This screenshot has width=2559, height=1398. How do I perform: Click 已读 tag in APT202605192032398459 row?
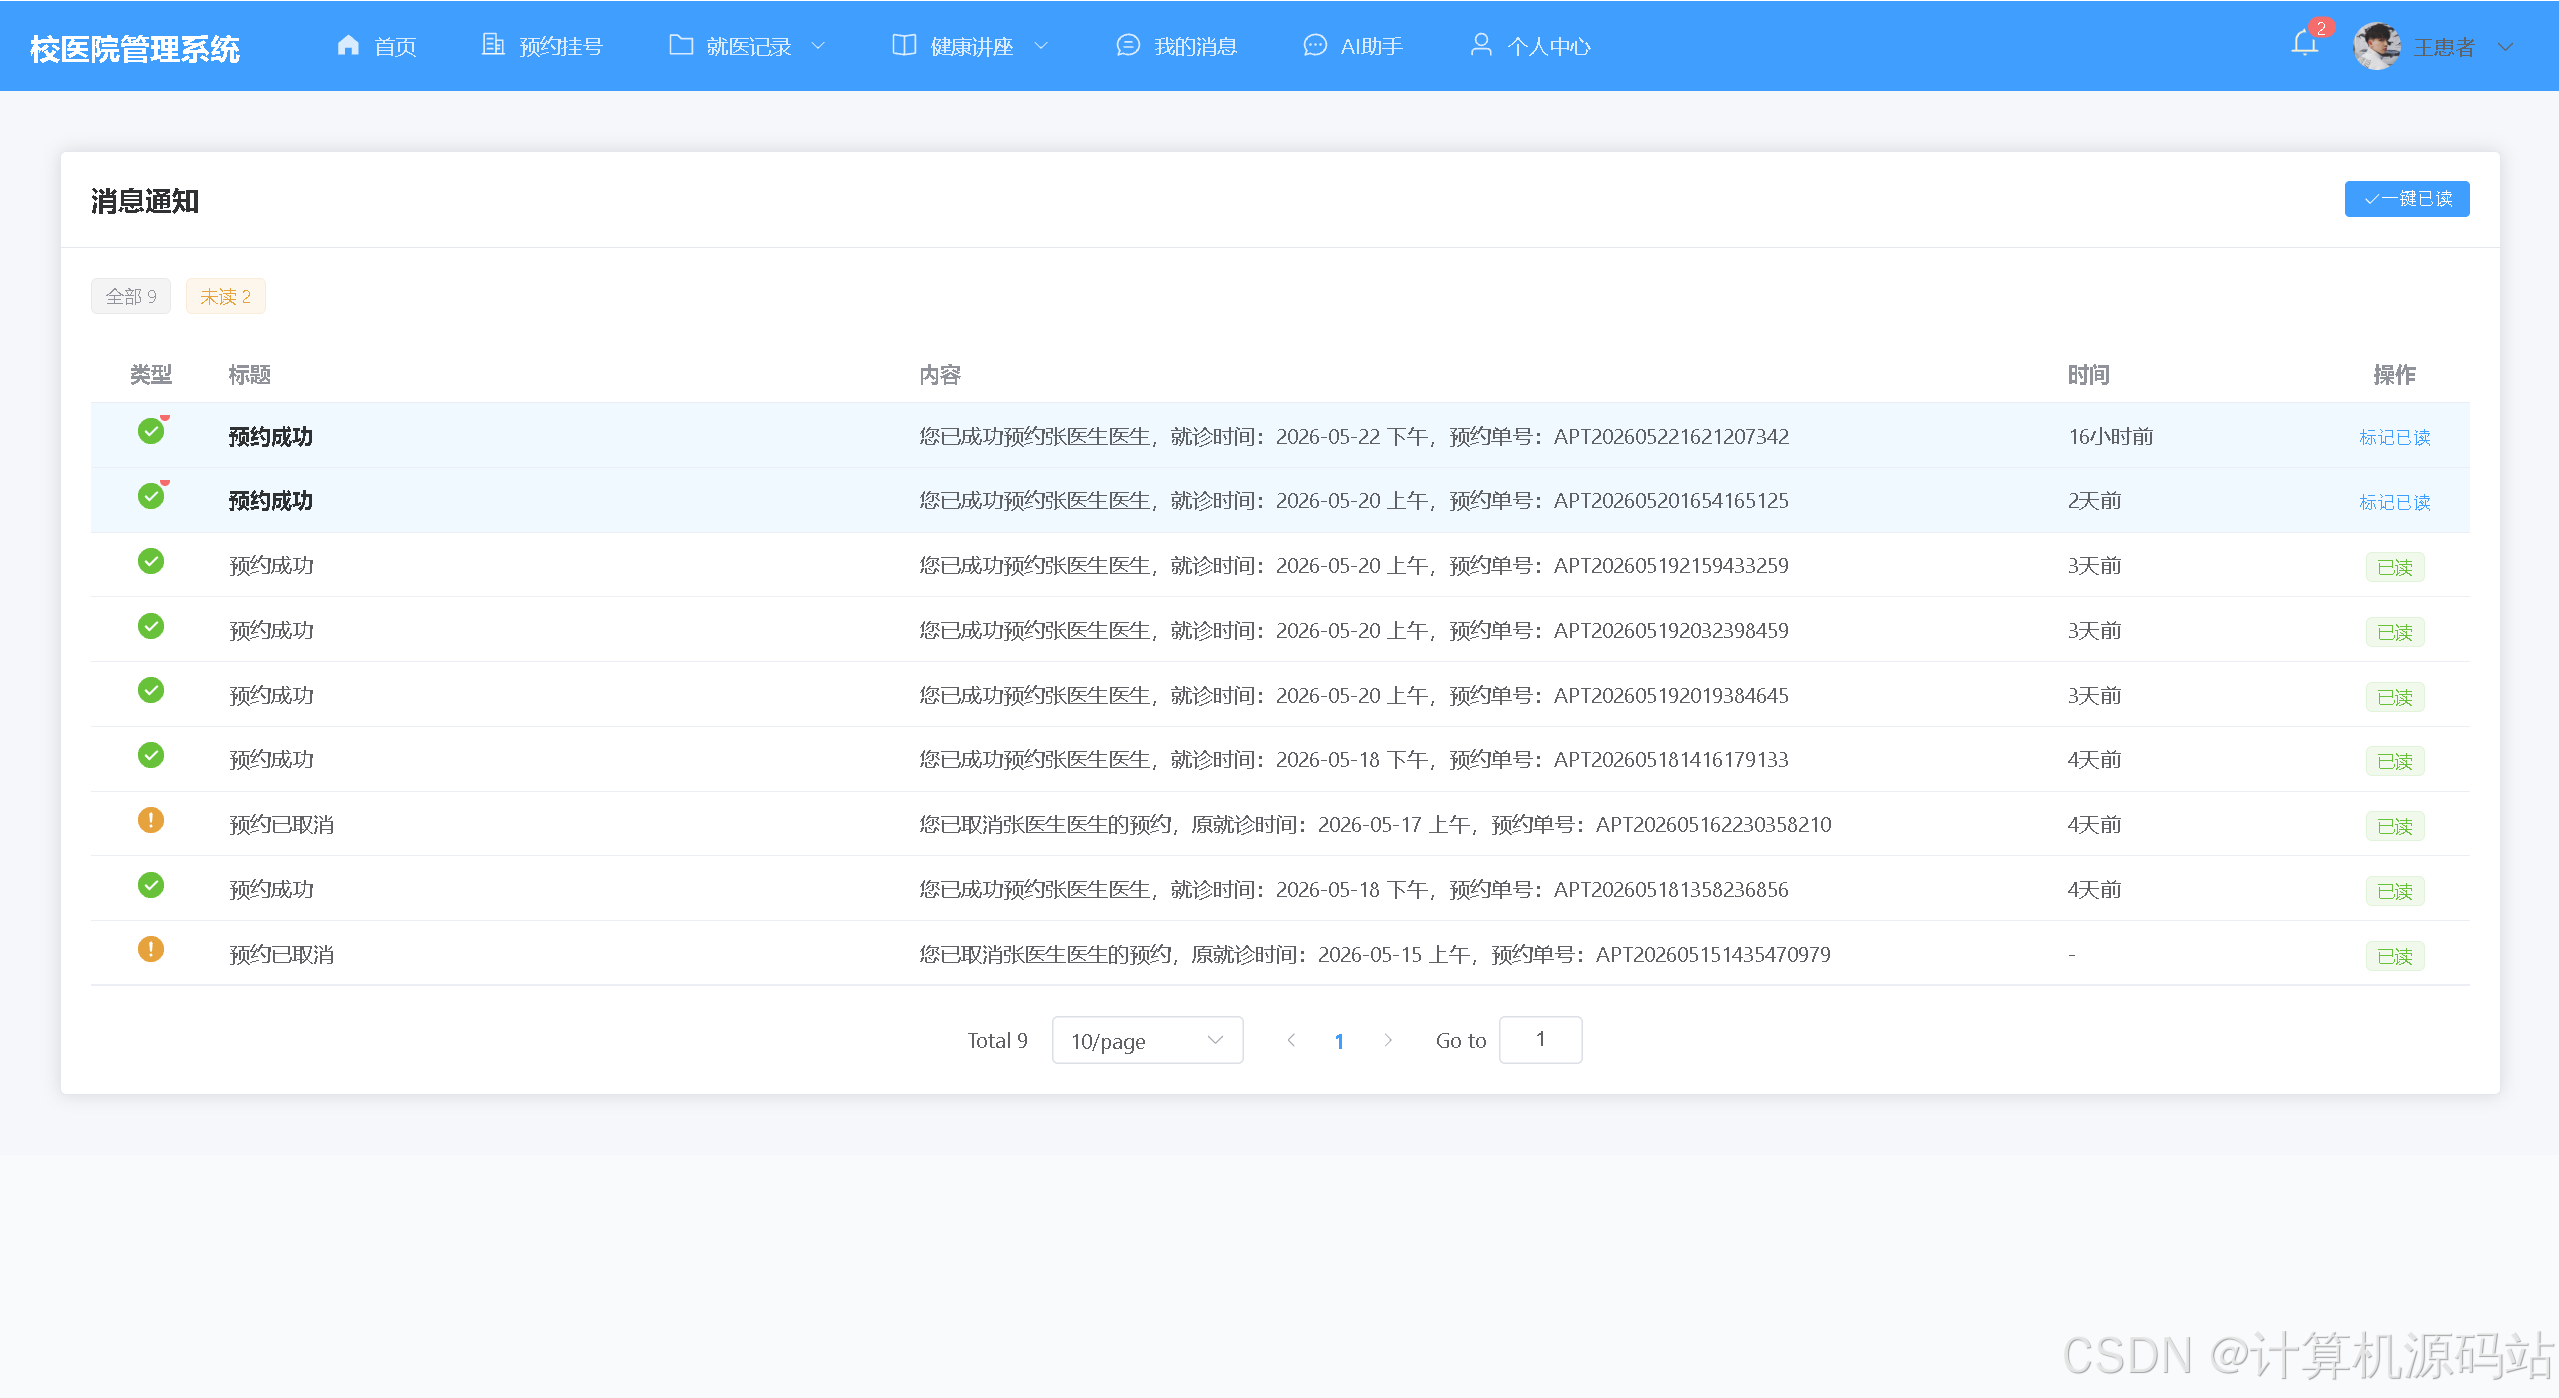pos(2395,632)
